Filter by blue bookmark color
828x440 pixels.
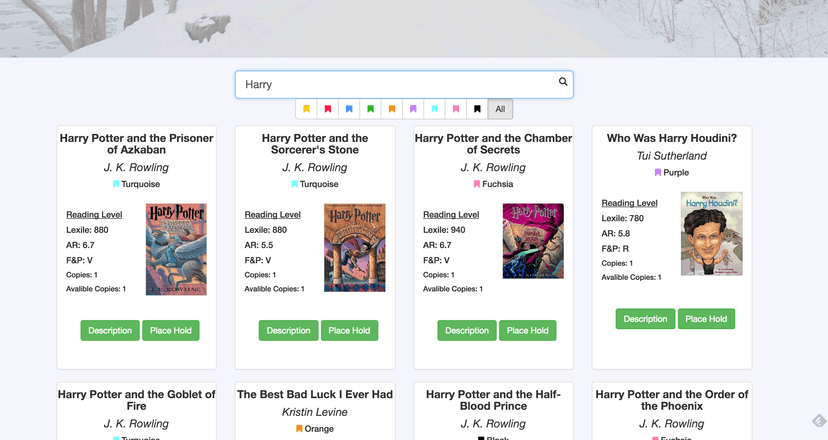(x=349, y=109)
